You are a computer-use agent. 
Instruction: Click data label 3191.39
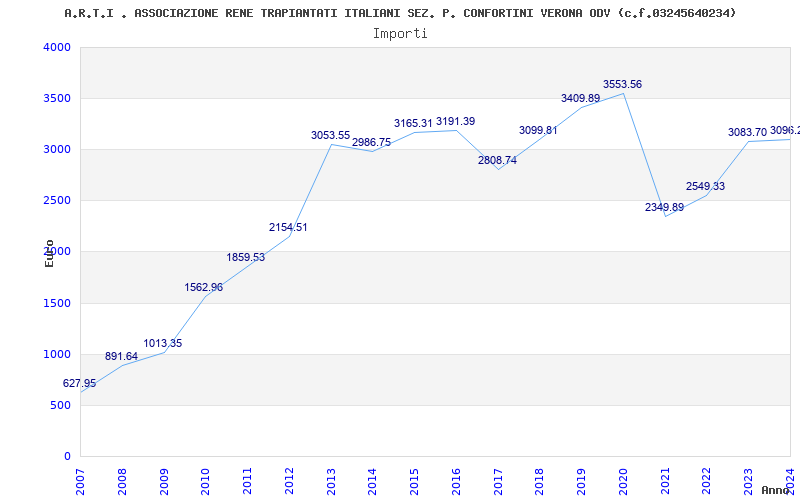tap(456, 121)
